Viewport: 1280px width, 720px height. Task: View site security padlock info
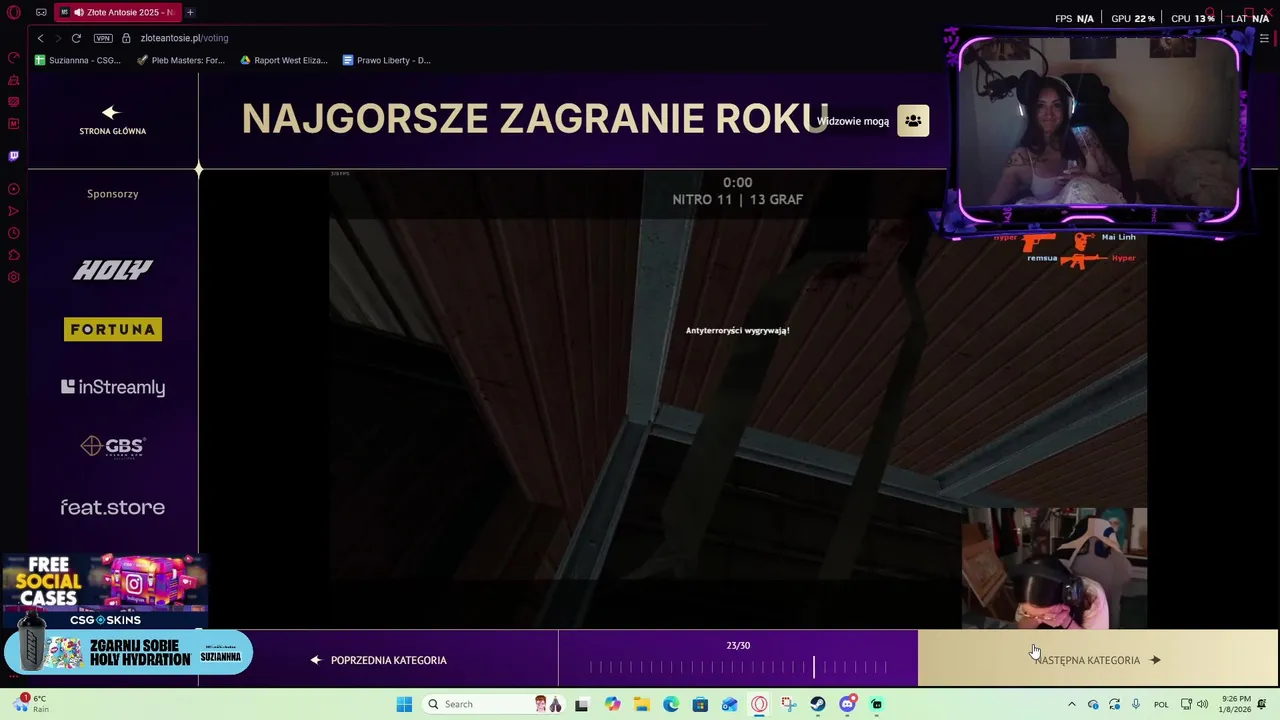(x=126, y=38)
